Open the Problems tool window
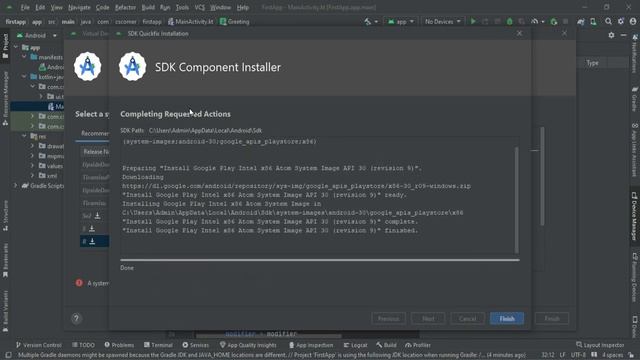 point(119,345)
